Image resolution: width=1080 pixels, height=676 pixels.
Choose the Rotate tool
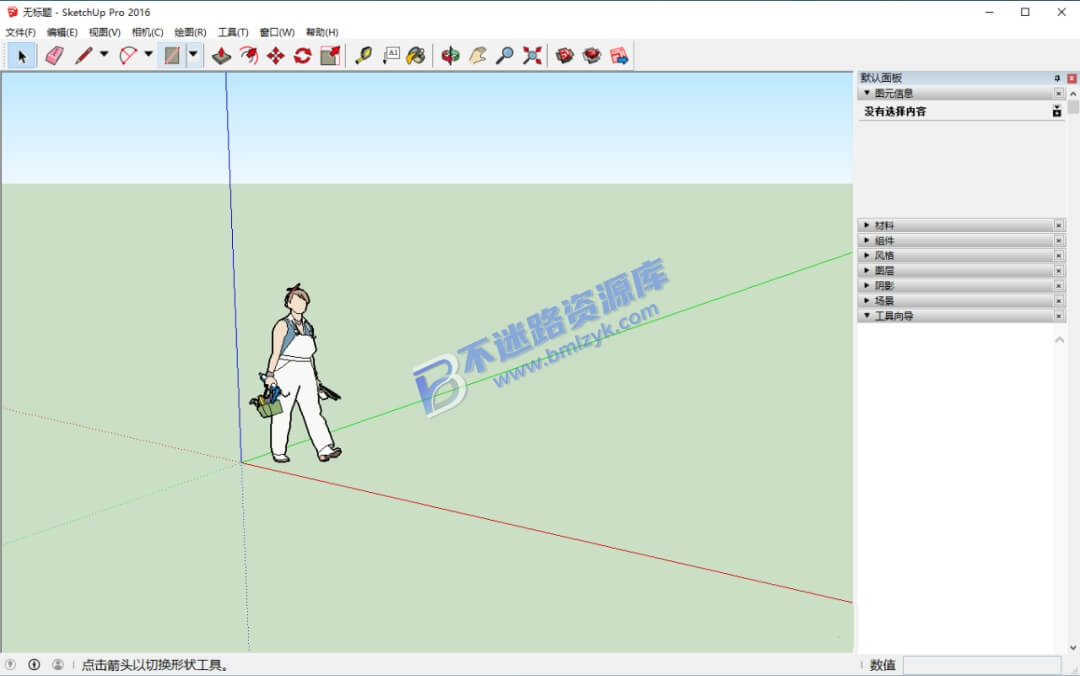[302, 56]
